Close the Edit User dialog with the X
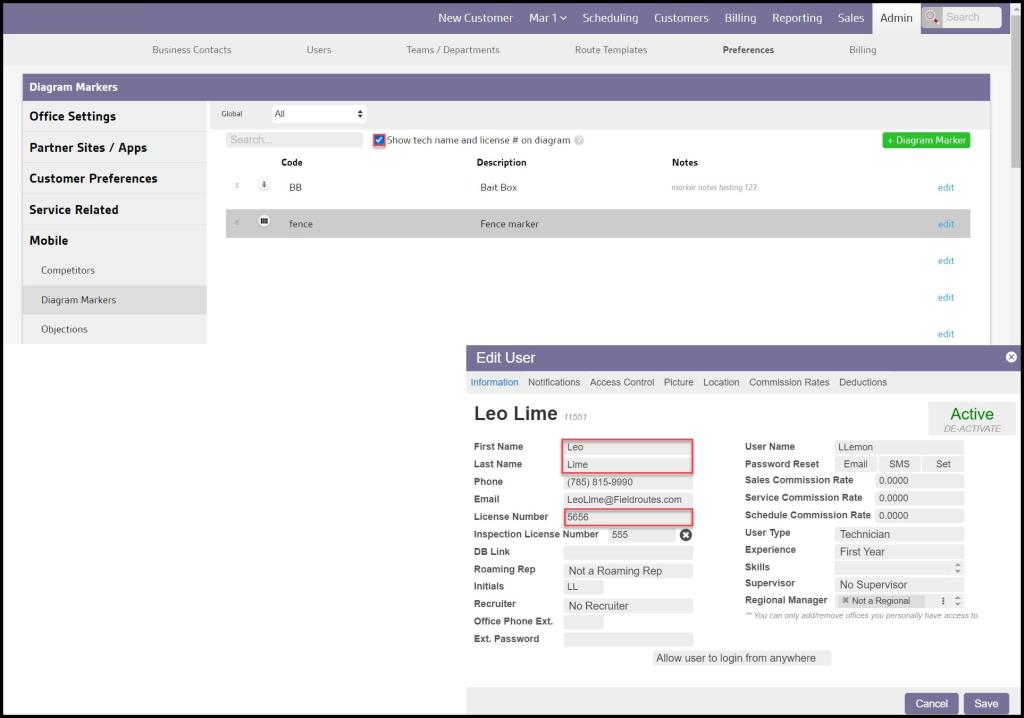1024x718 pixels. point(1011,357)
